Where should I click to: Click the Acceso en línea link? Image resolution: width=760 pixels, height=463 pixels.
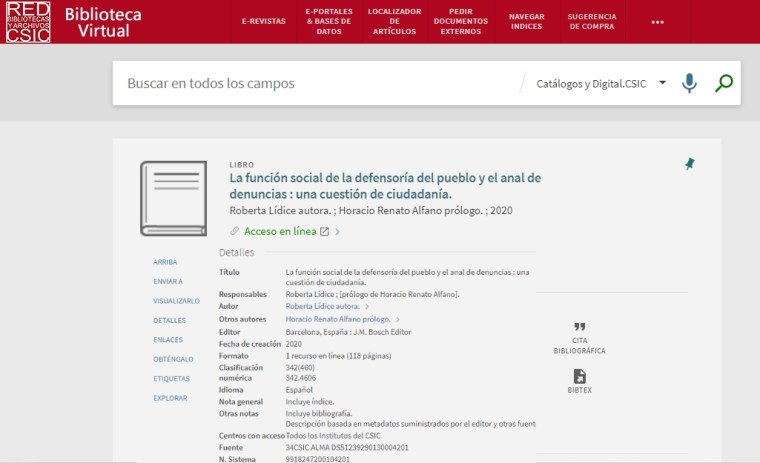coord(280,231)
